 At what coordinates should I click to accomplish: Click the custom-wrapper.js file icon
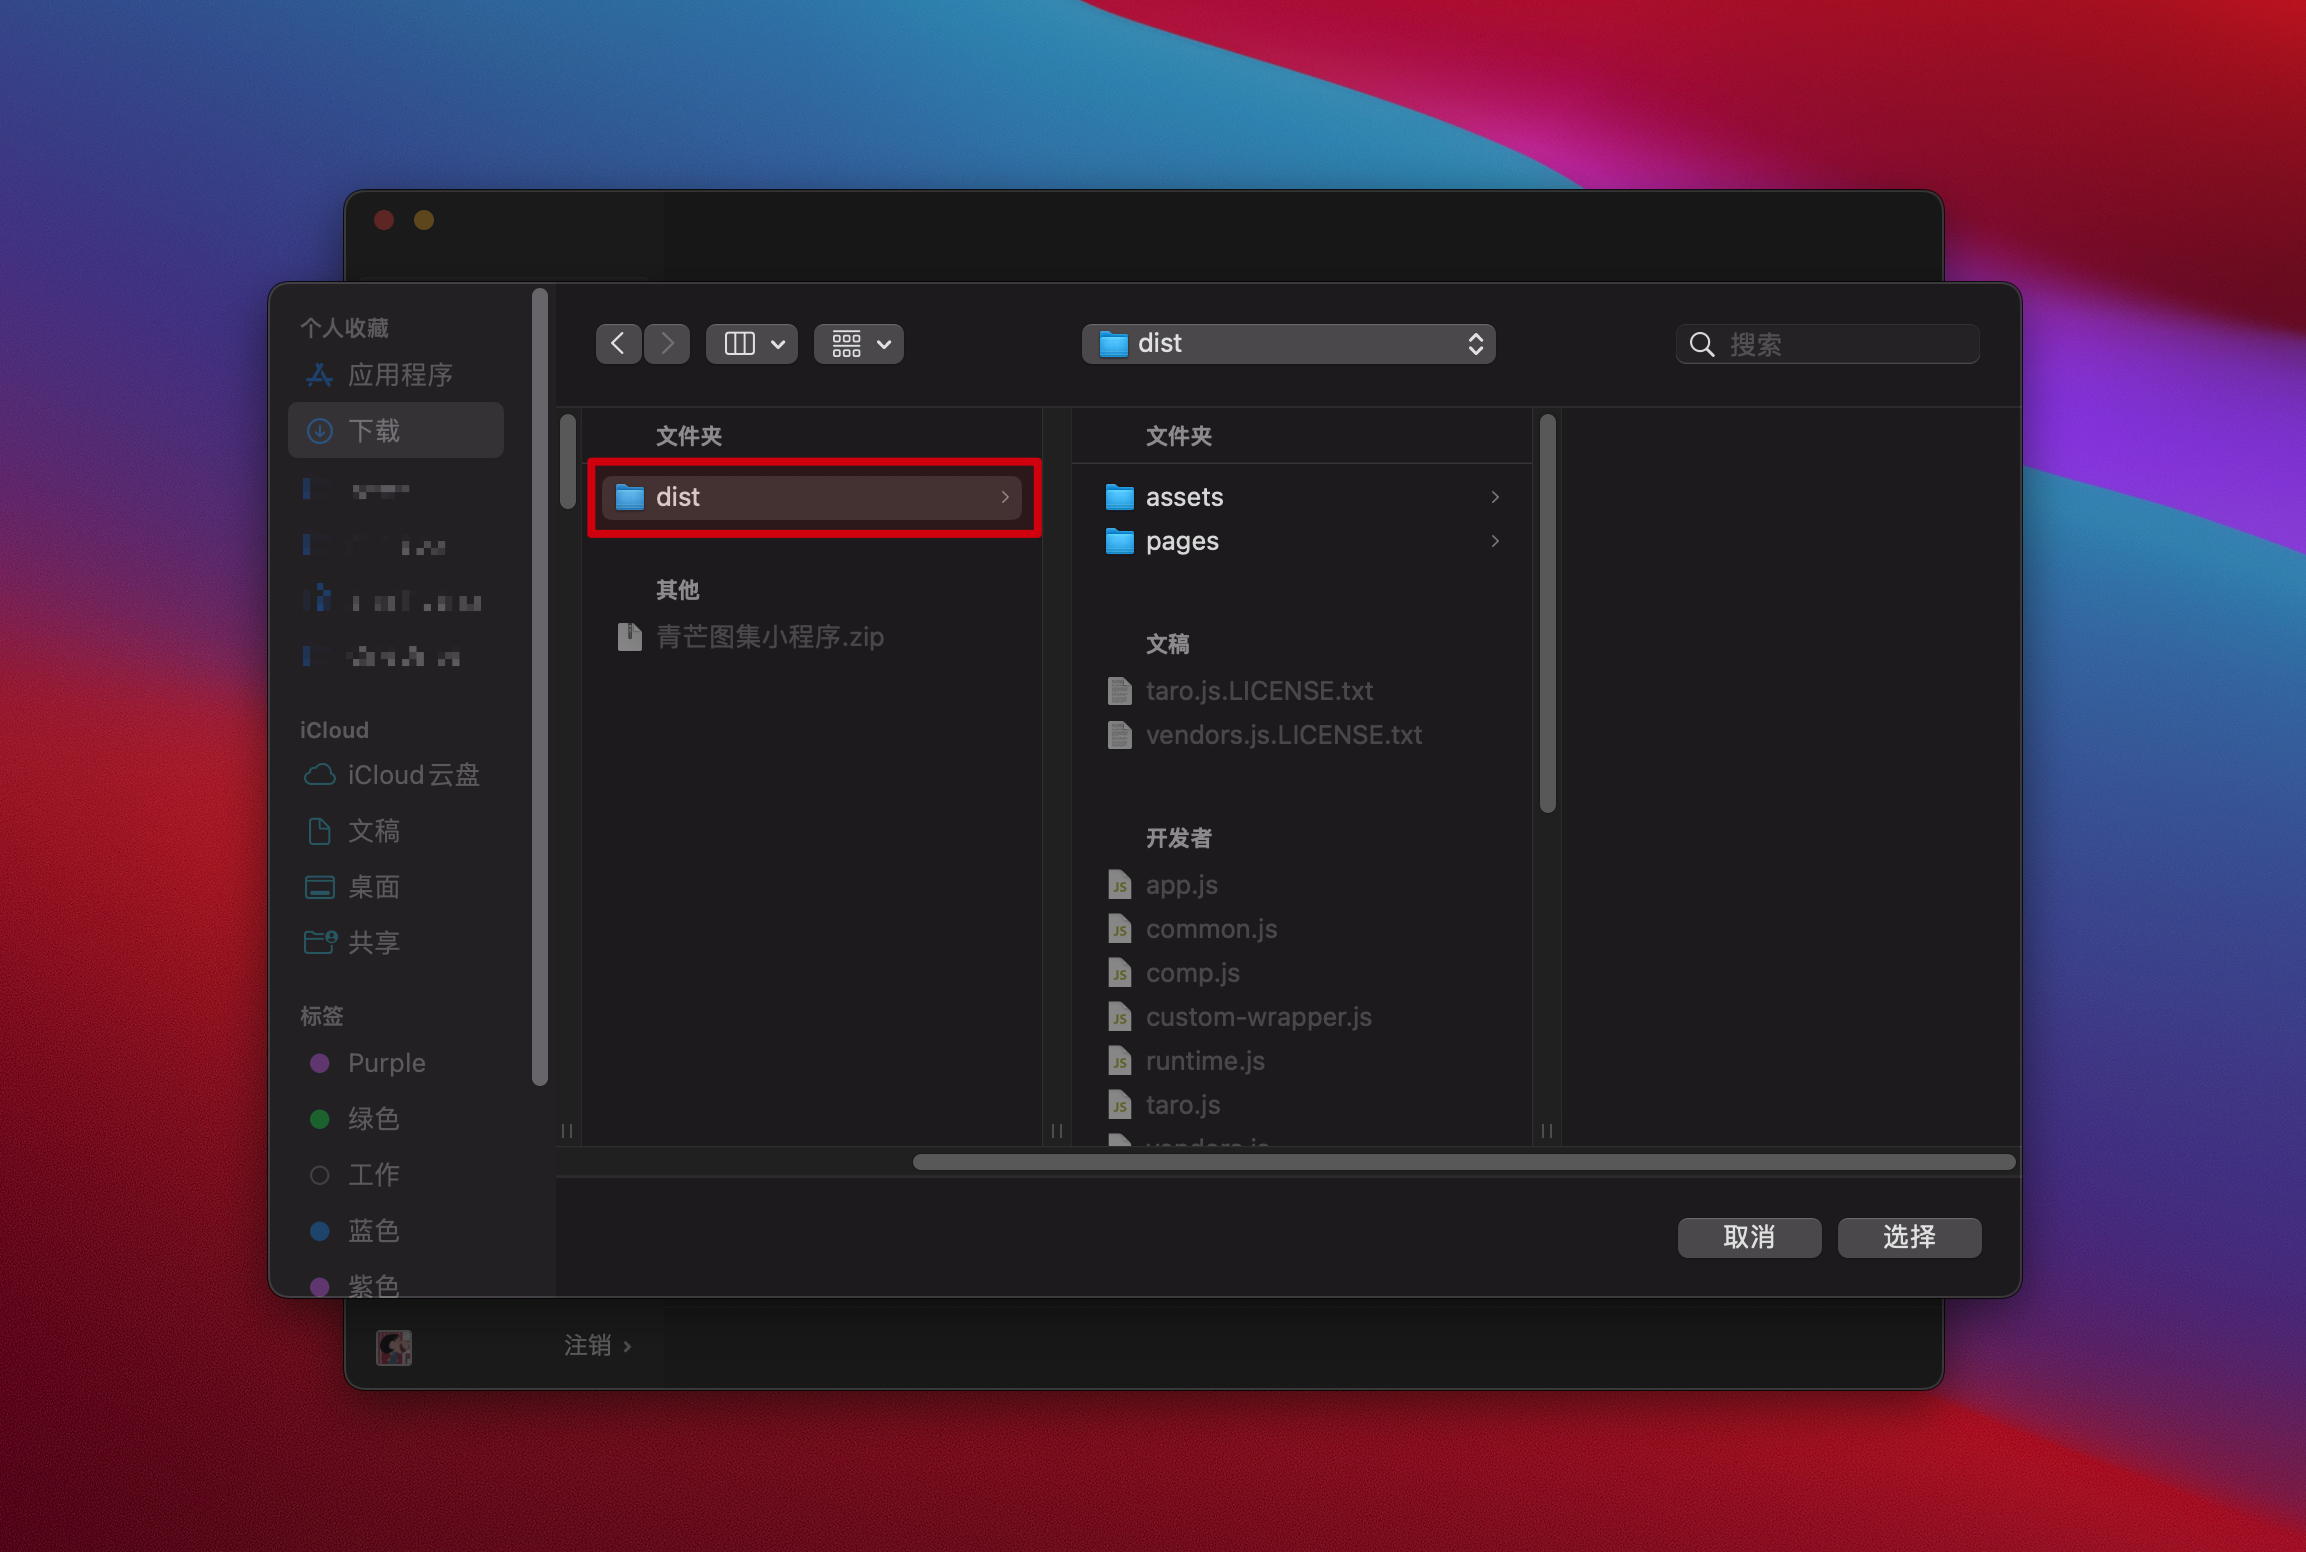tap(1119, 1017)
